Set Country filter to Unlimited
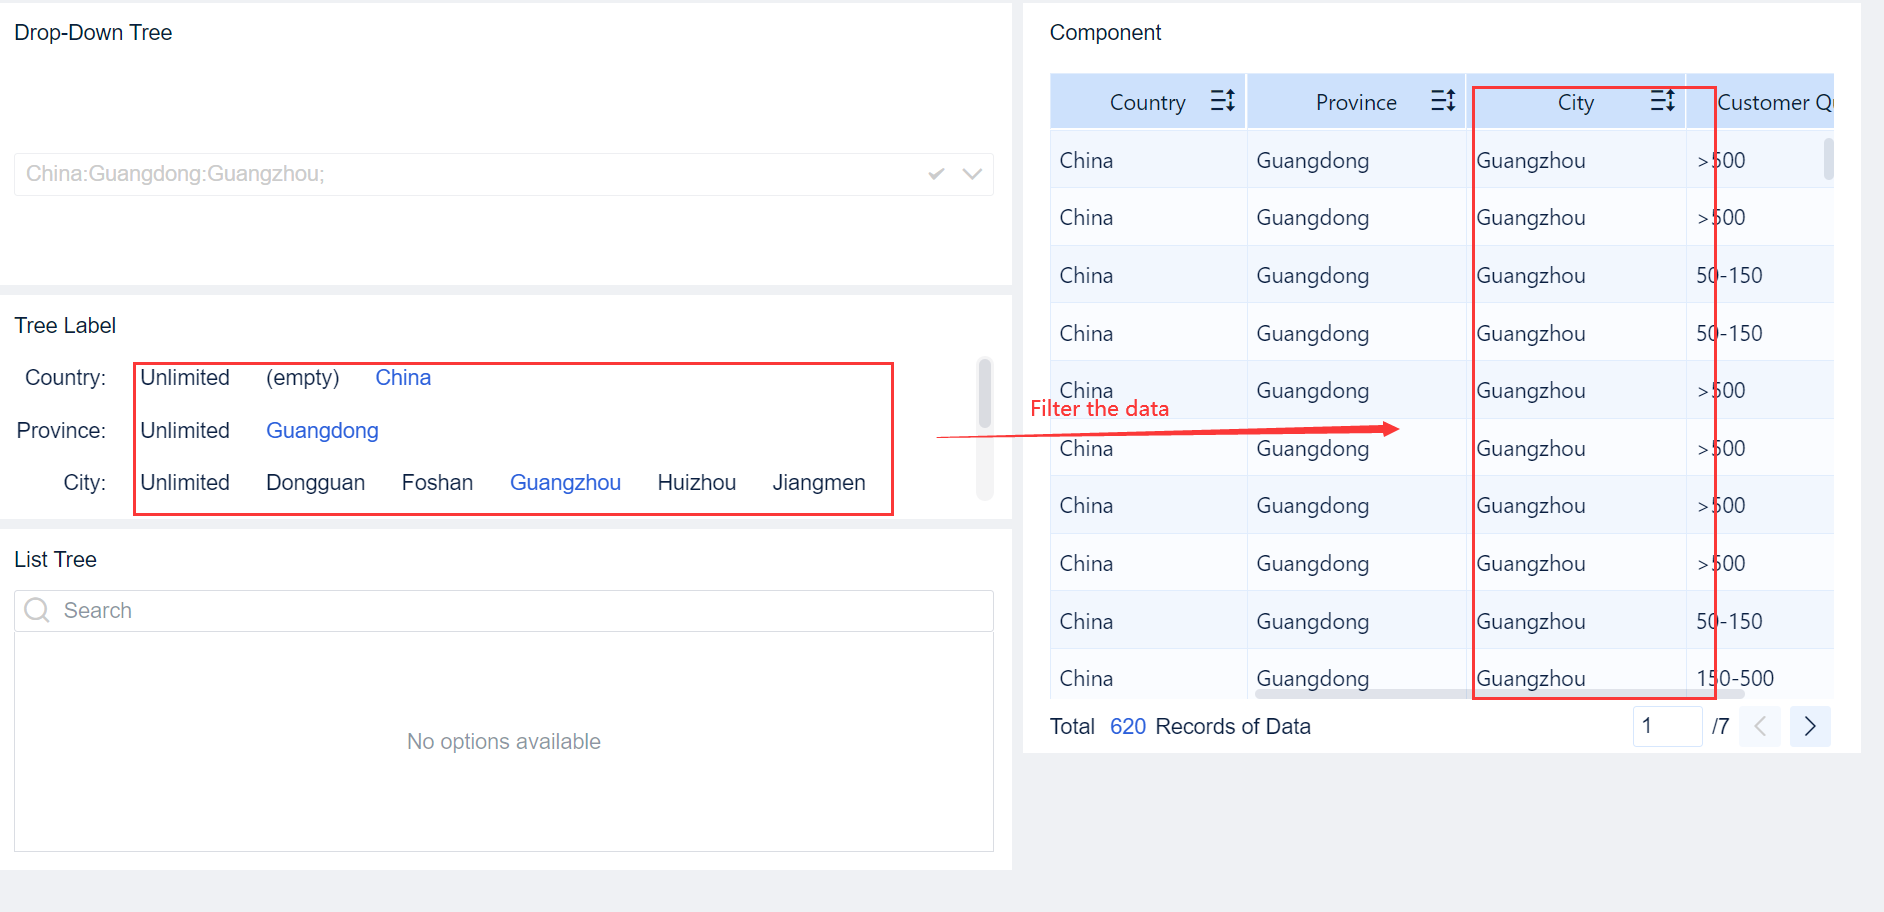Image resolution: width=1884 pixels, height=912 pixels. point(185,377)
